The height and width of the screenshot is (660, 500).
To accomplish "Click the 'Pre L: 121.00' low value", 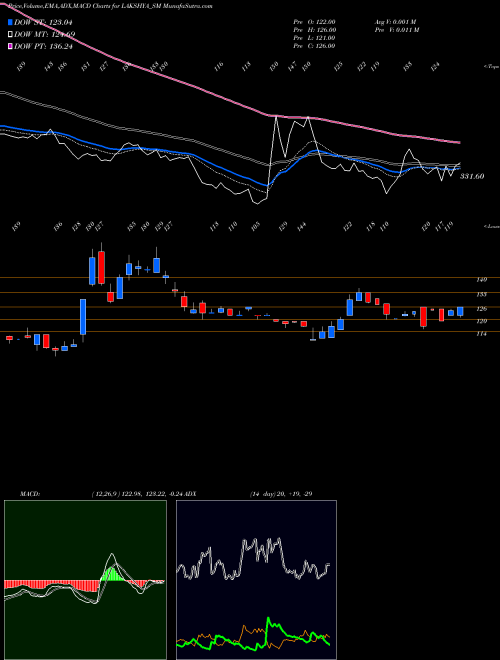I will click(314, 38).
